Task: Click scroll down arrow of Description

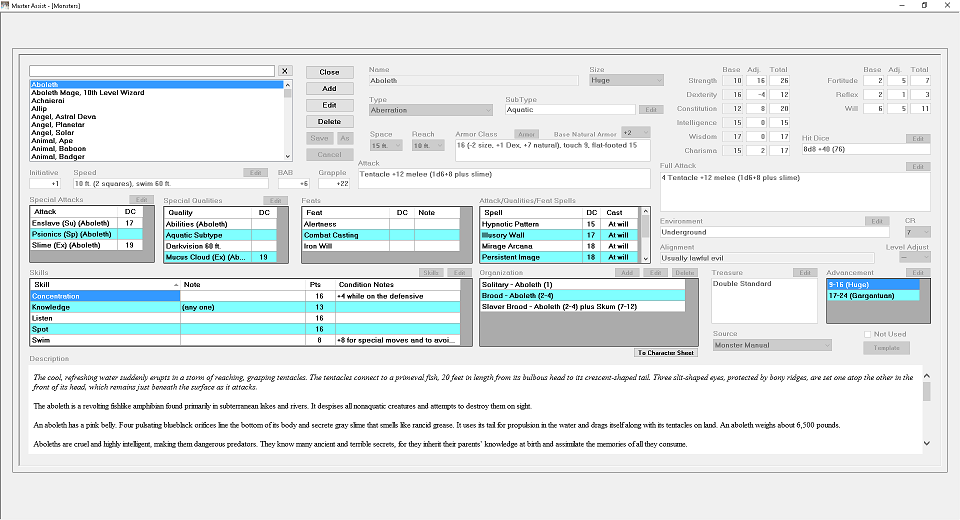Action: pyautogui.click(x=926, y=443)
